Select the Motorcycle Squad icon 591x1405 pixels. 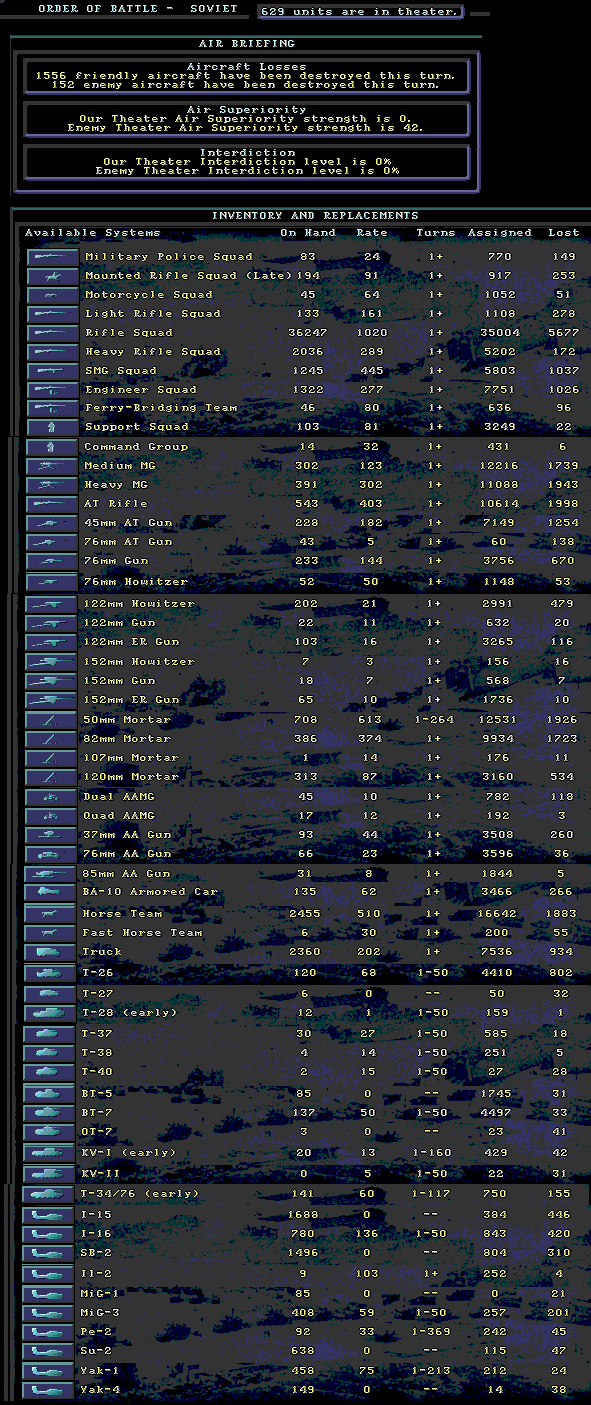(x=51, y=295)
